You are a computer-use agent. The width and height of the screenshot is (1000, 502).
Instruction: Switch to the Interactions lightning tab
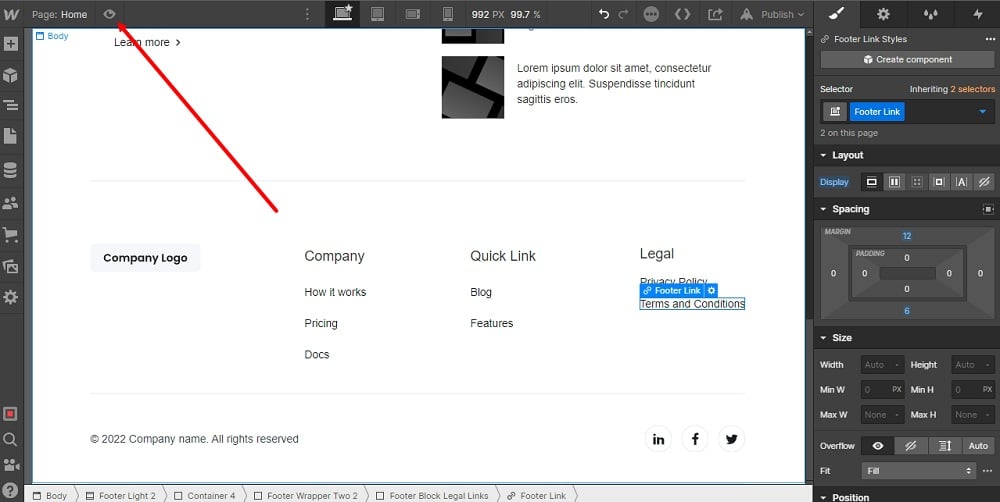point(978,14)
